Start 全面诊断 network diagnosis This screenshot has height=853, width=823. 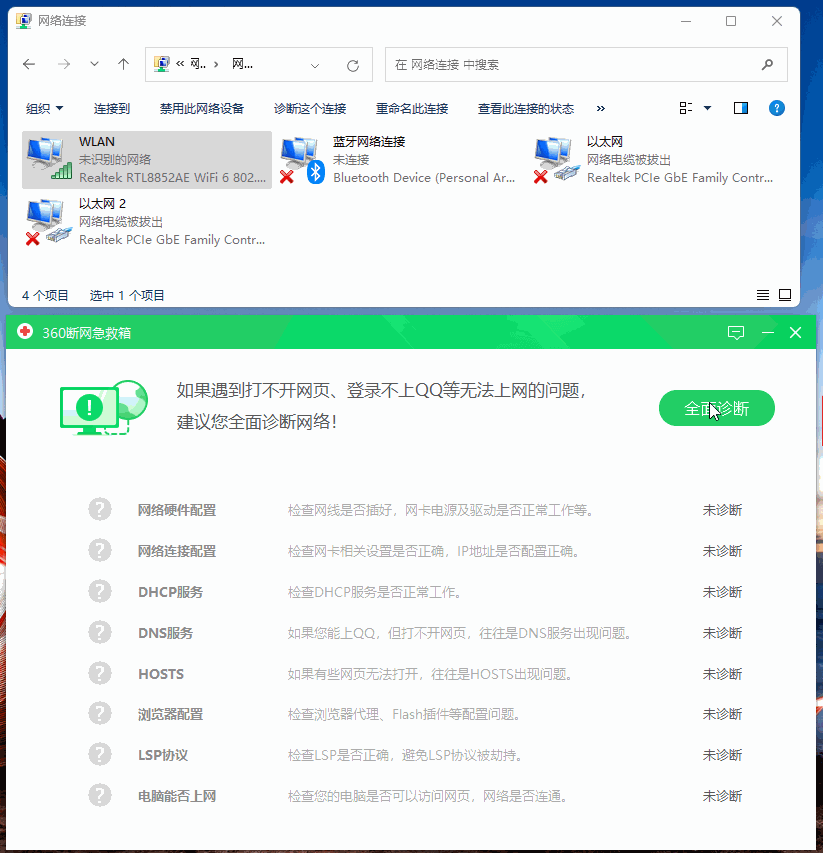(716, 408)
